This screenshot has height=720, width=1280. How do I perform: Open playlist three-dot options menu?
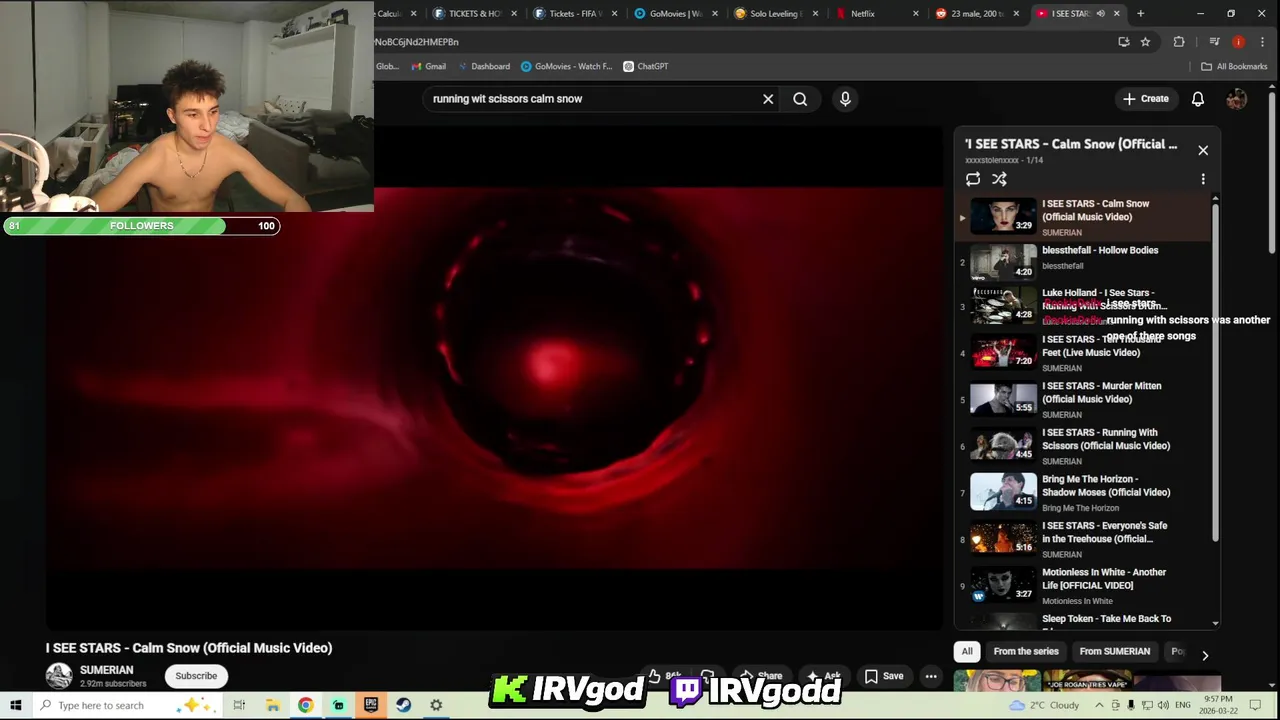[x=1203, y=179]
